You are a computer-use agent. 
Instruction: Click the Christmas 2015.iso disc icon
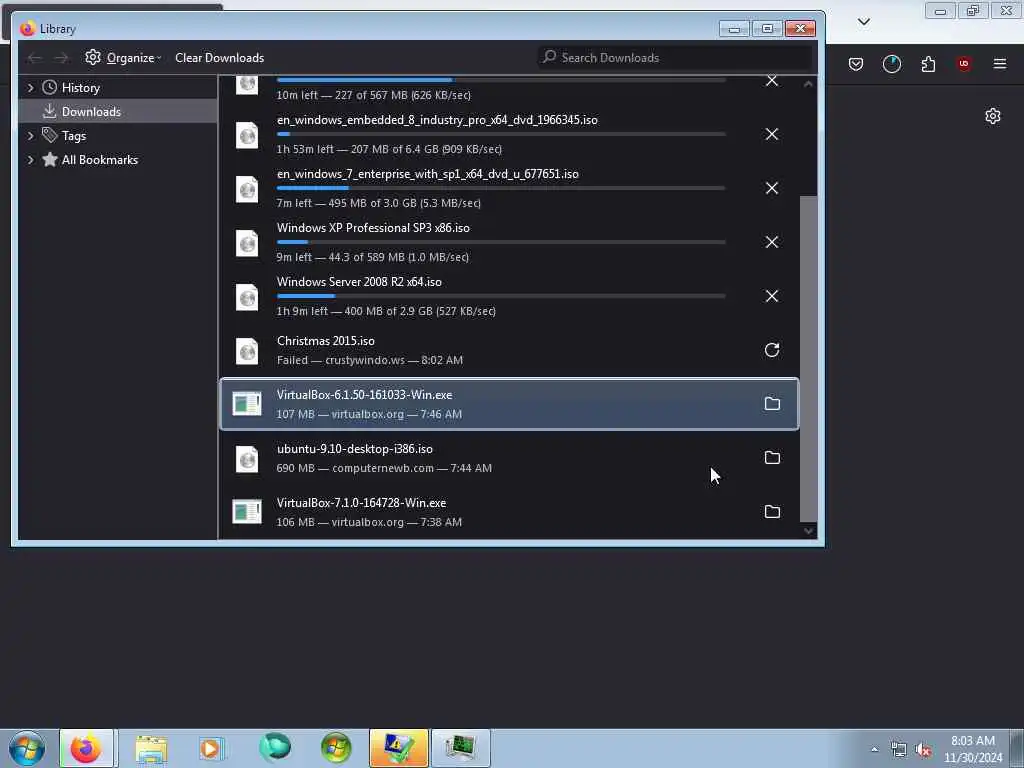point(247,351)
